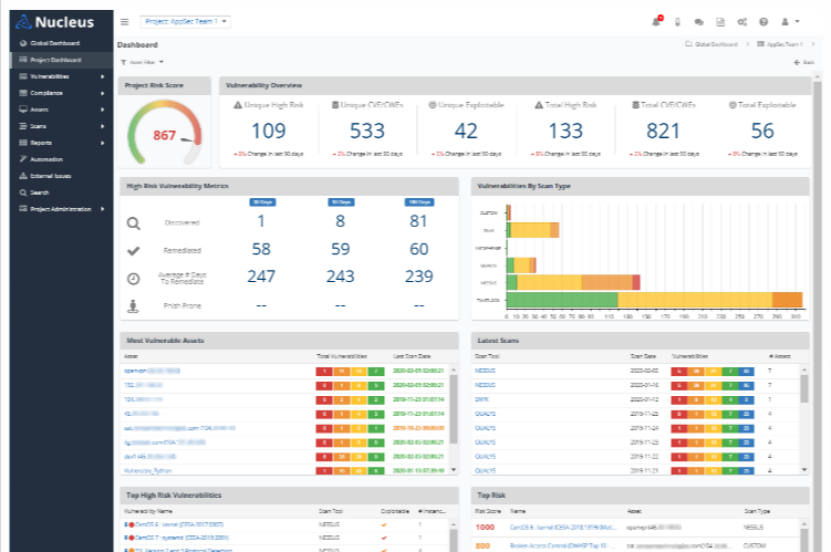Expand the Scans submenu arrow

tap(102, 126)
